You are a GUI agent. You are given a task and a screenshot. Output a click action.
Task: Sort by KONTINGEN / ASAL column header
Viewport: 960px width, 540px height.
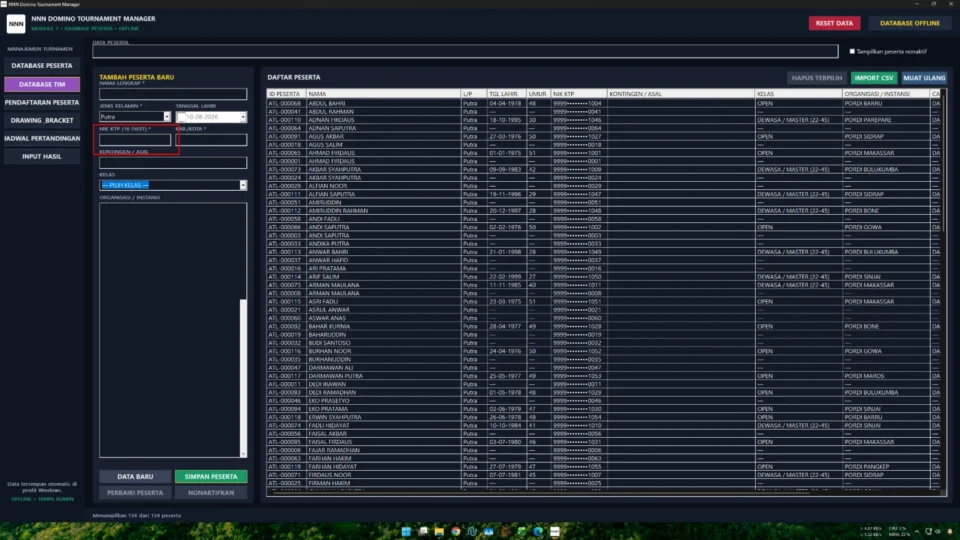point(680,94)
